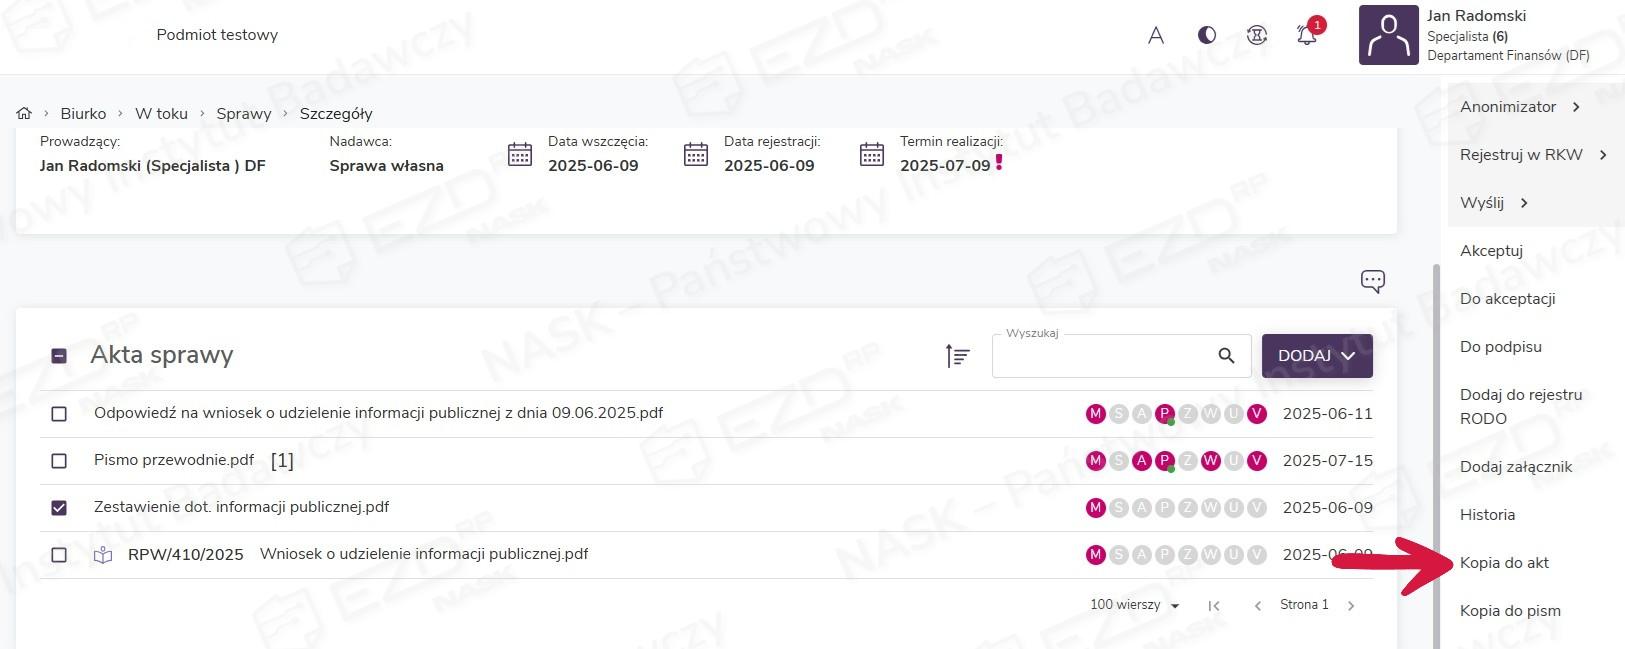This screenshot has height=649, width=1625.
Task: Toggle the contrast mode icon
Action: 1207,35
